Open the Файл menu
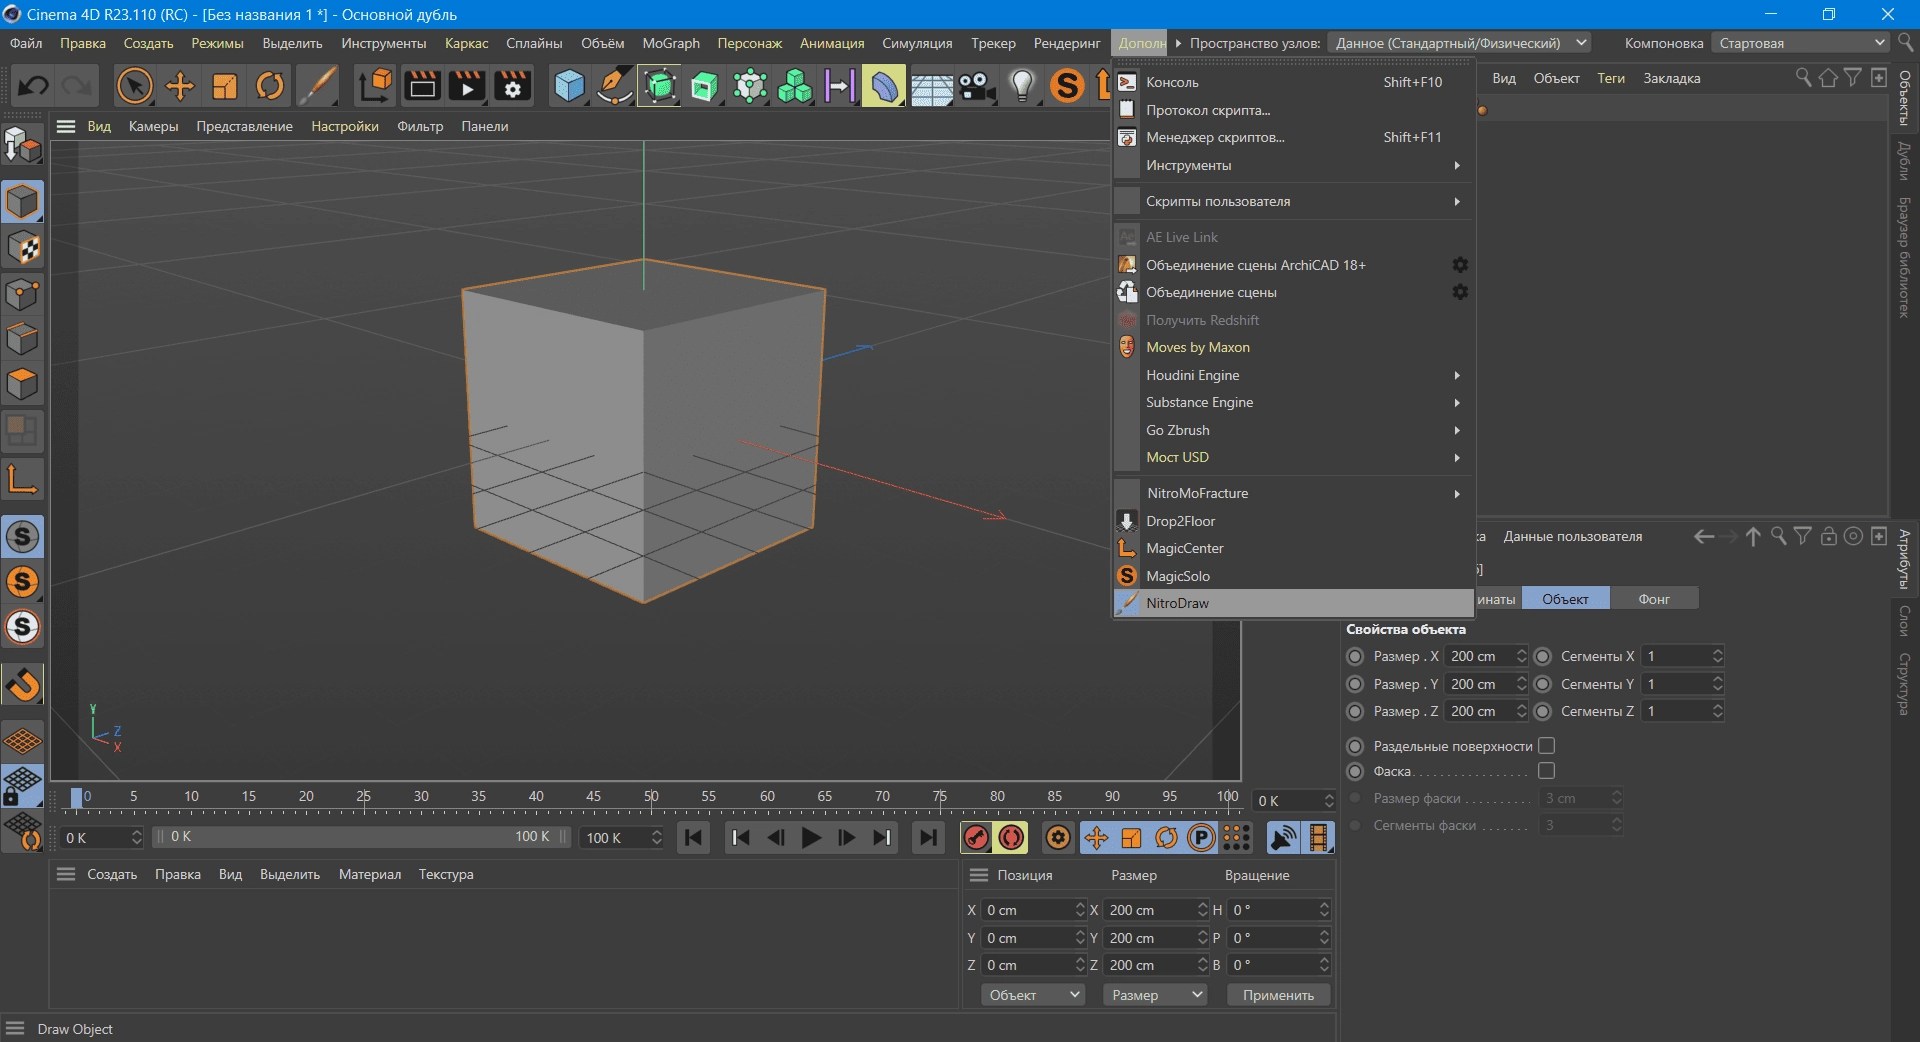 tap(26, 43)
